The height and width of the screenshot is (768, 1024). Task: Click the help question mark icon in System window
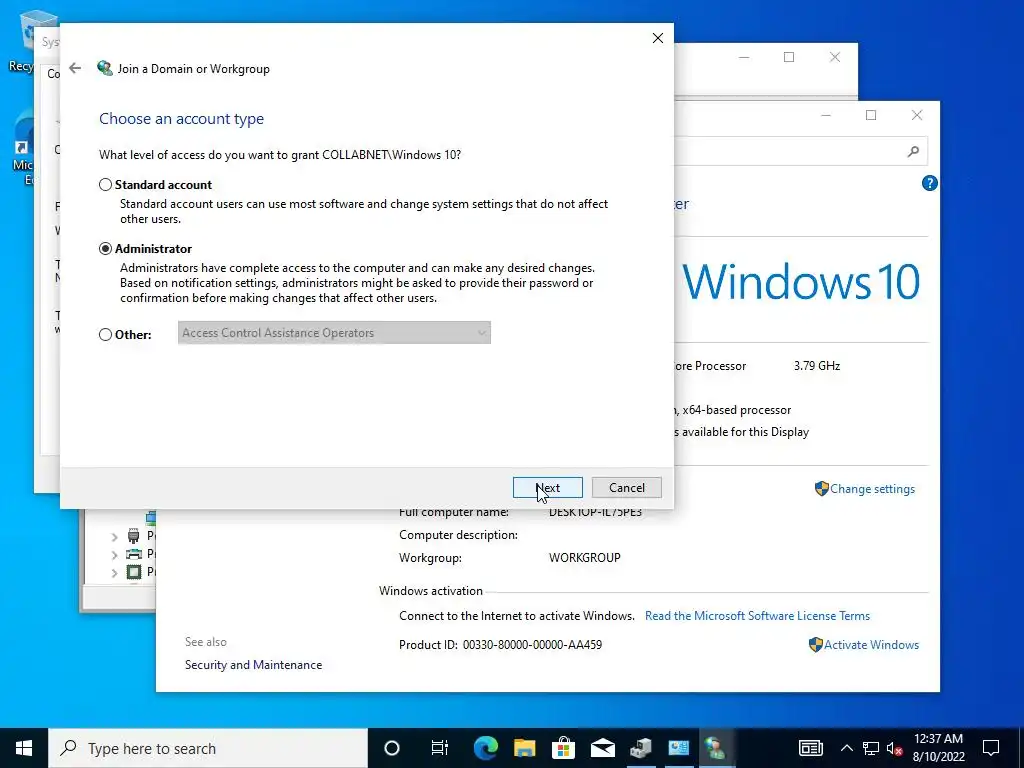pos(929,184)
